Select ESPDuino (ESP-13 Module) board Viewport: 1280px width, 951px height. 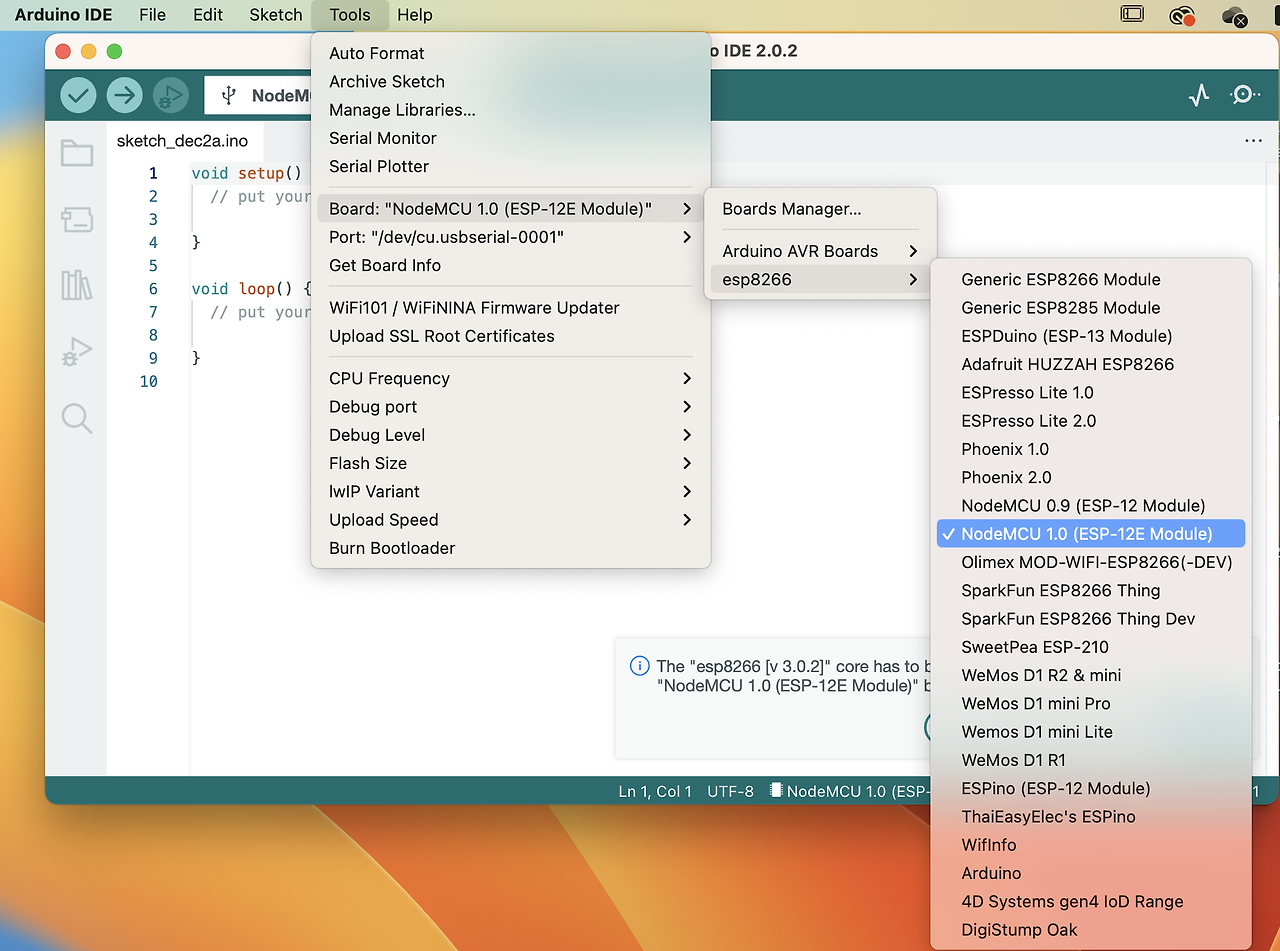coord(1091,336)
